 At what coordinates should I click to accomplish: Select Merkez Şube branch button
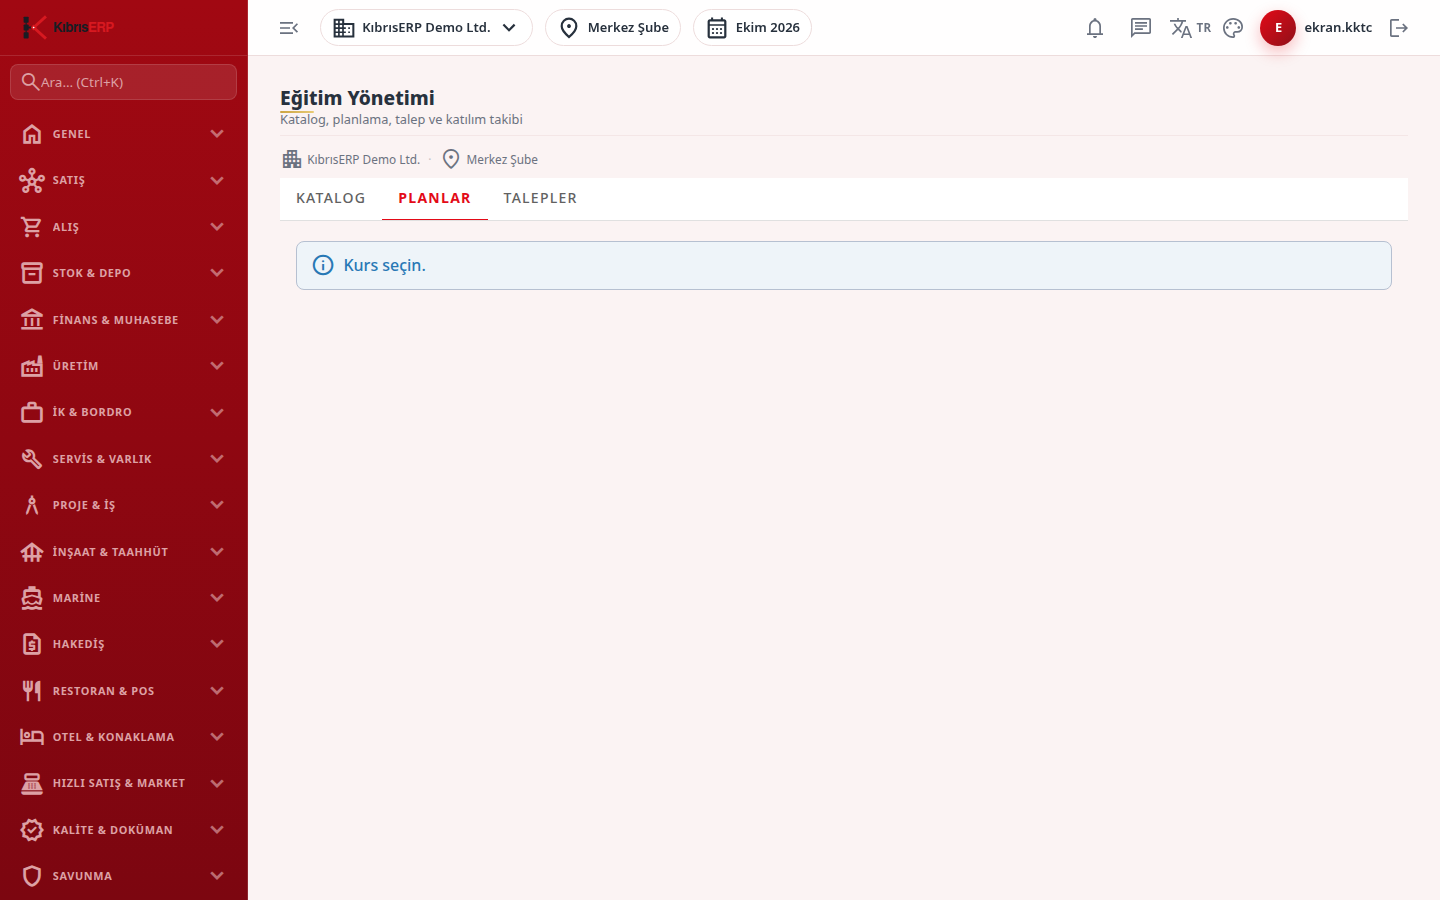(x=613, y=28)
